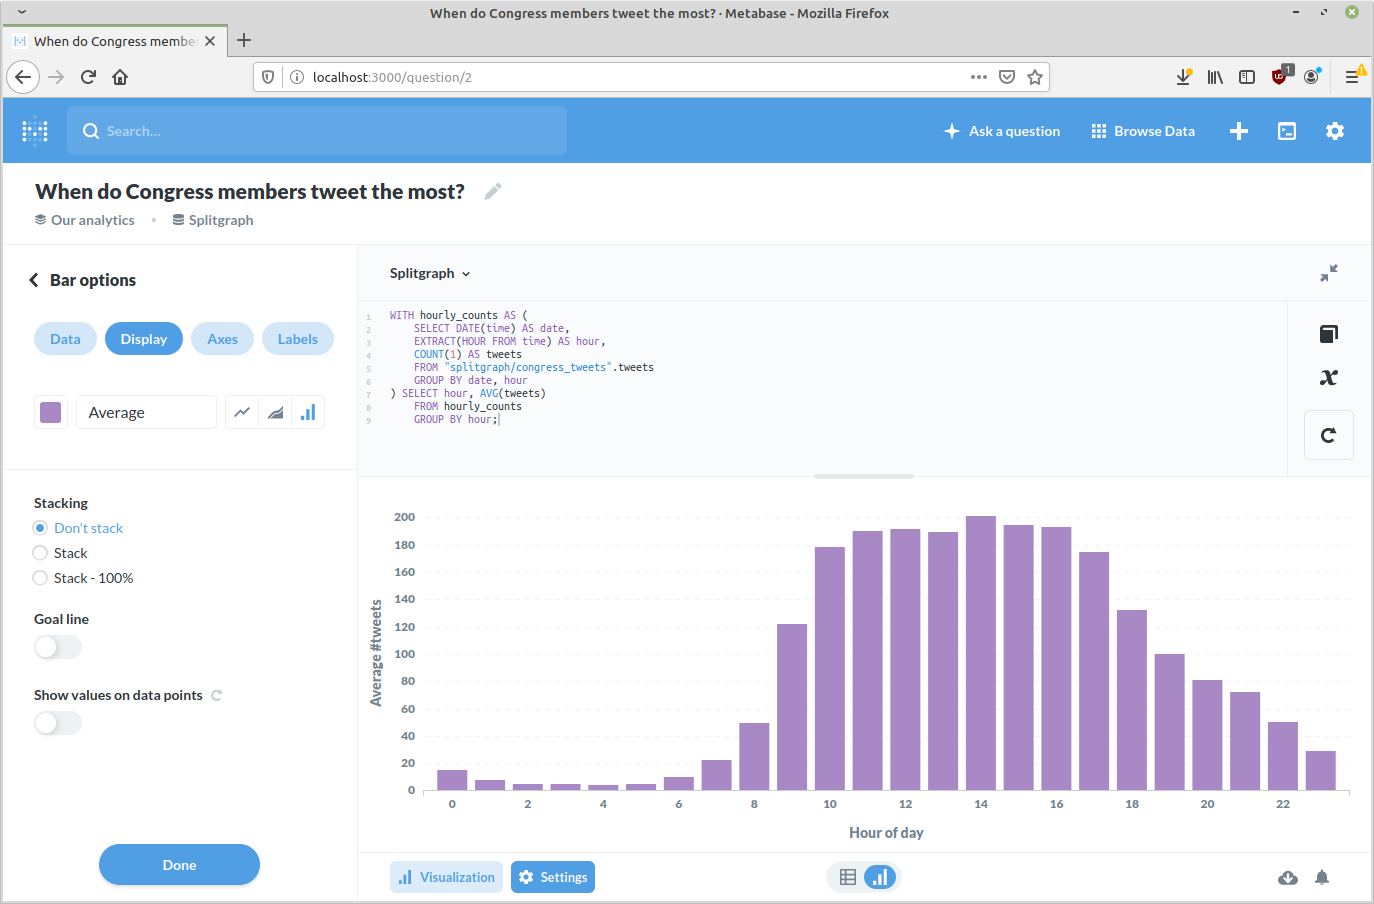1374x904 pixels.
Task: Switch to the Labels tab
Action: tap(298, 339)
